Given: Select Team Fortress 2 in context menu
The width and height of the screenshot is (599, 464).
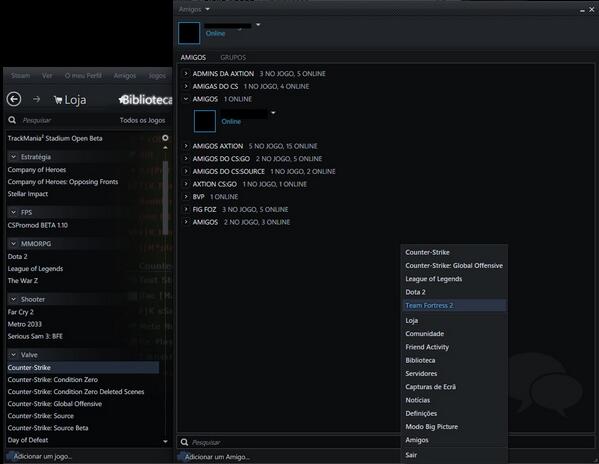Looking at the screenshot, I should point(454,305).
